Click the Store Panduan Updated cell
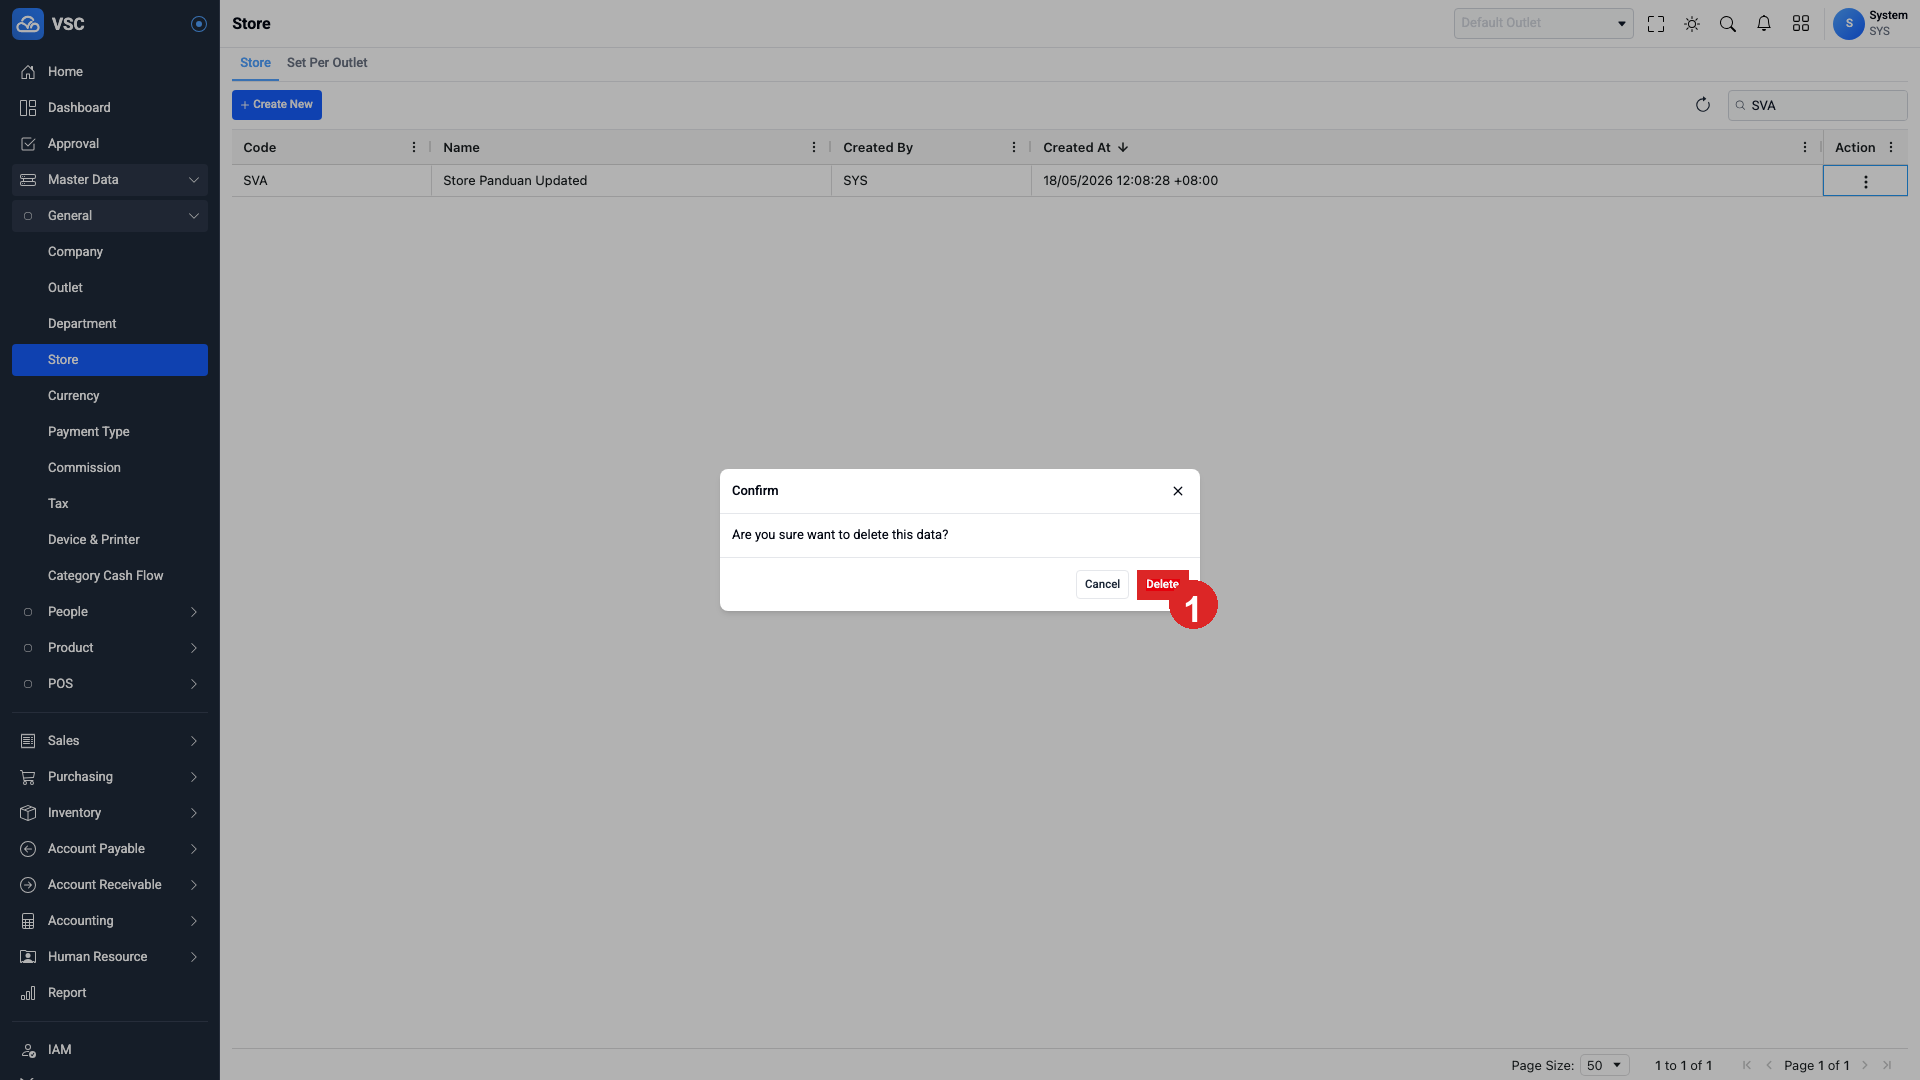Screen dimensions: 1920x1080 point(631,181)
